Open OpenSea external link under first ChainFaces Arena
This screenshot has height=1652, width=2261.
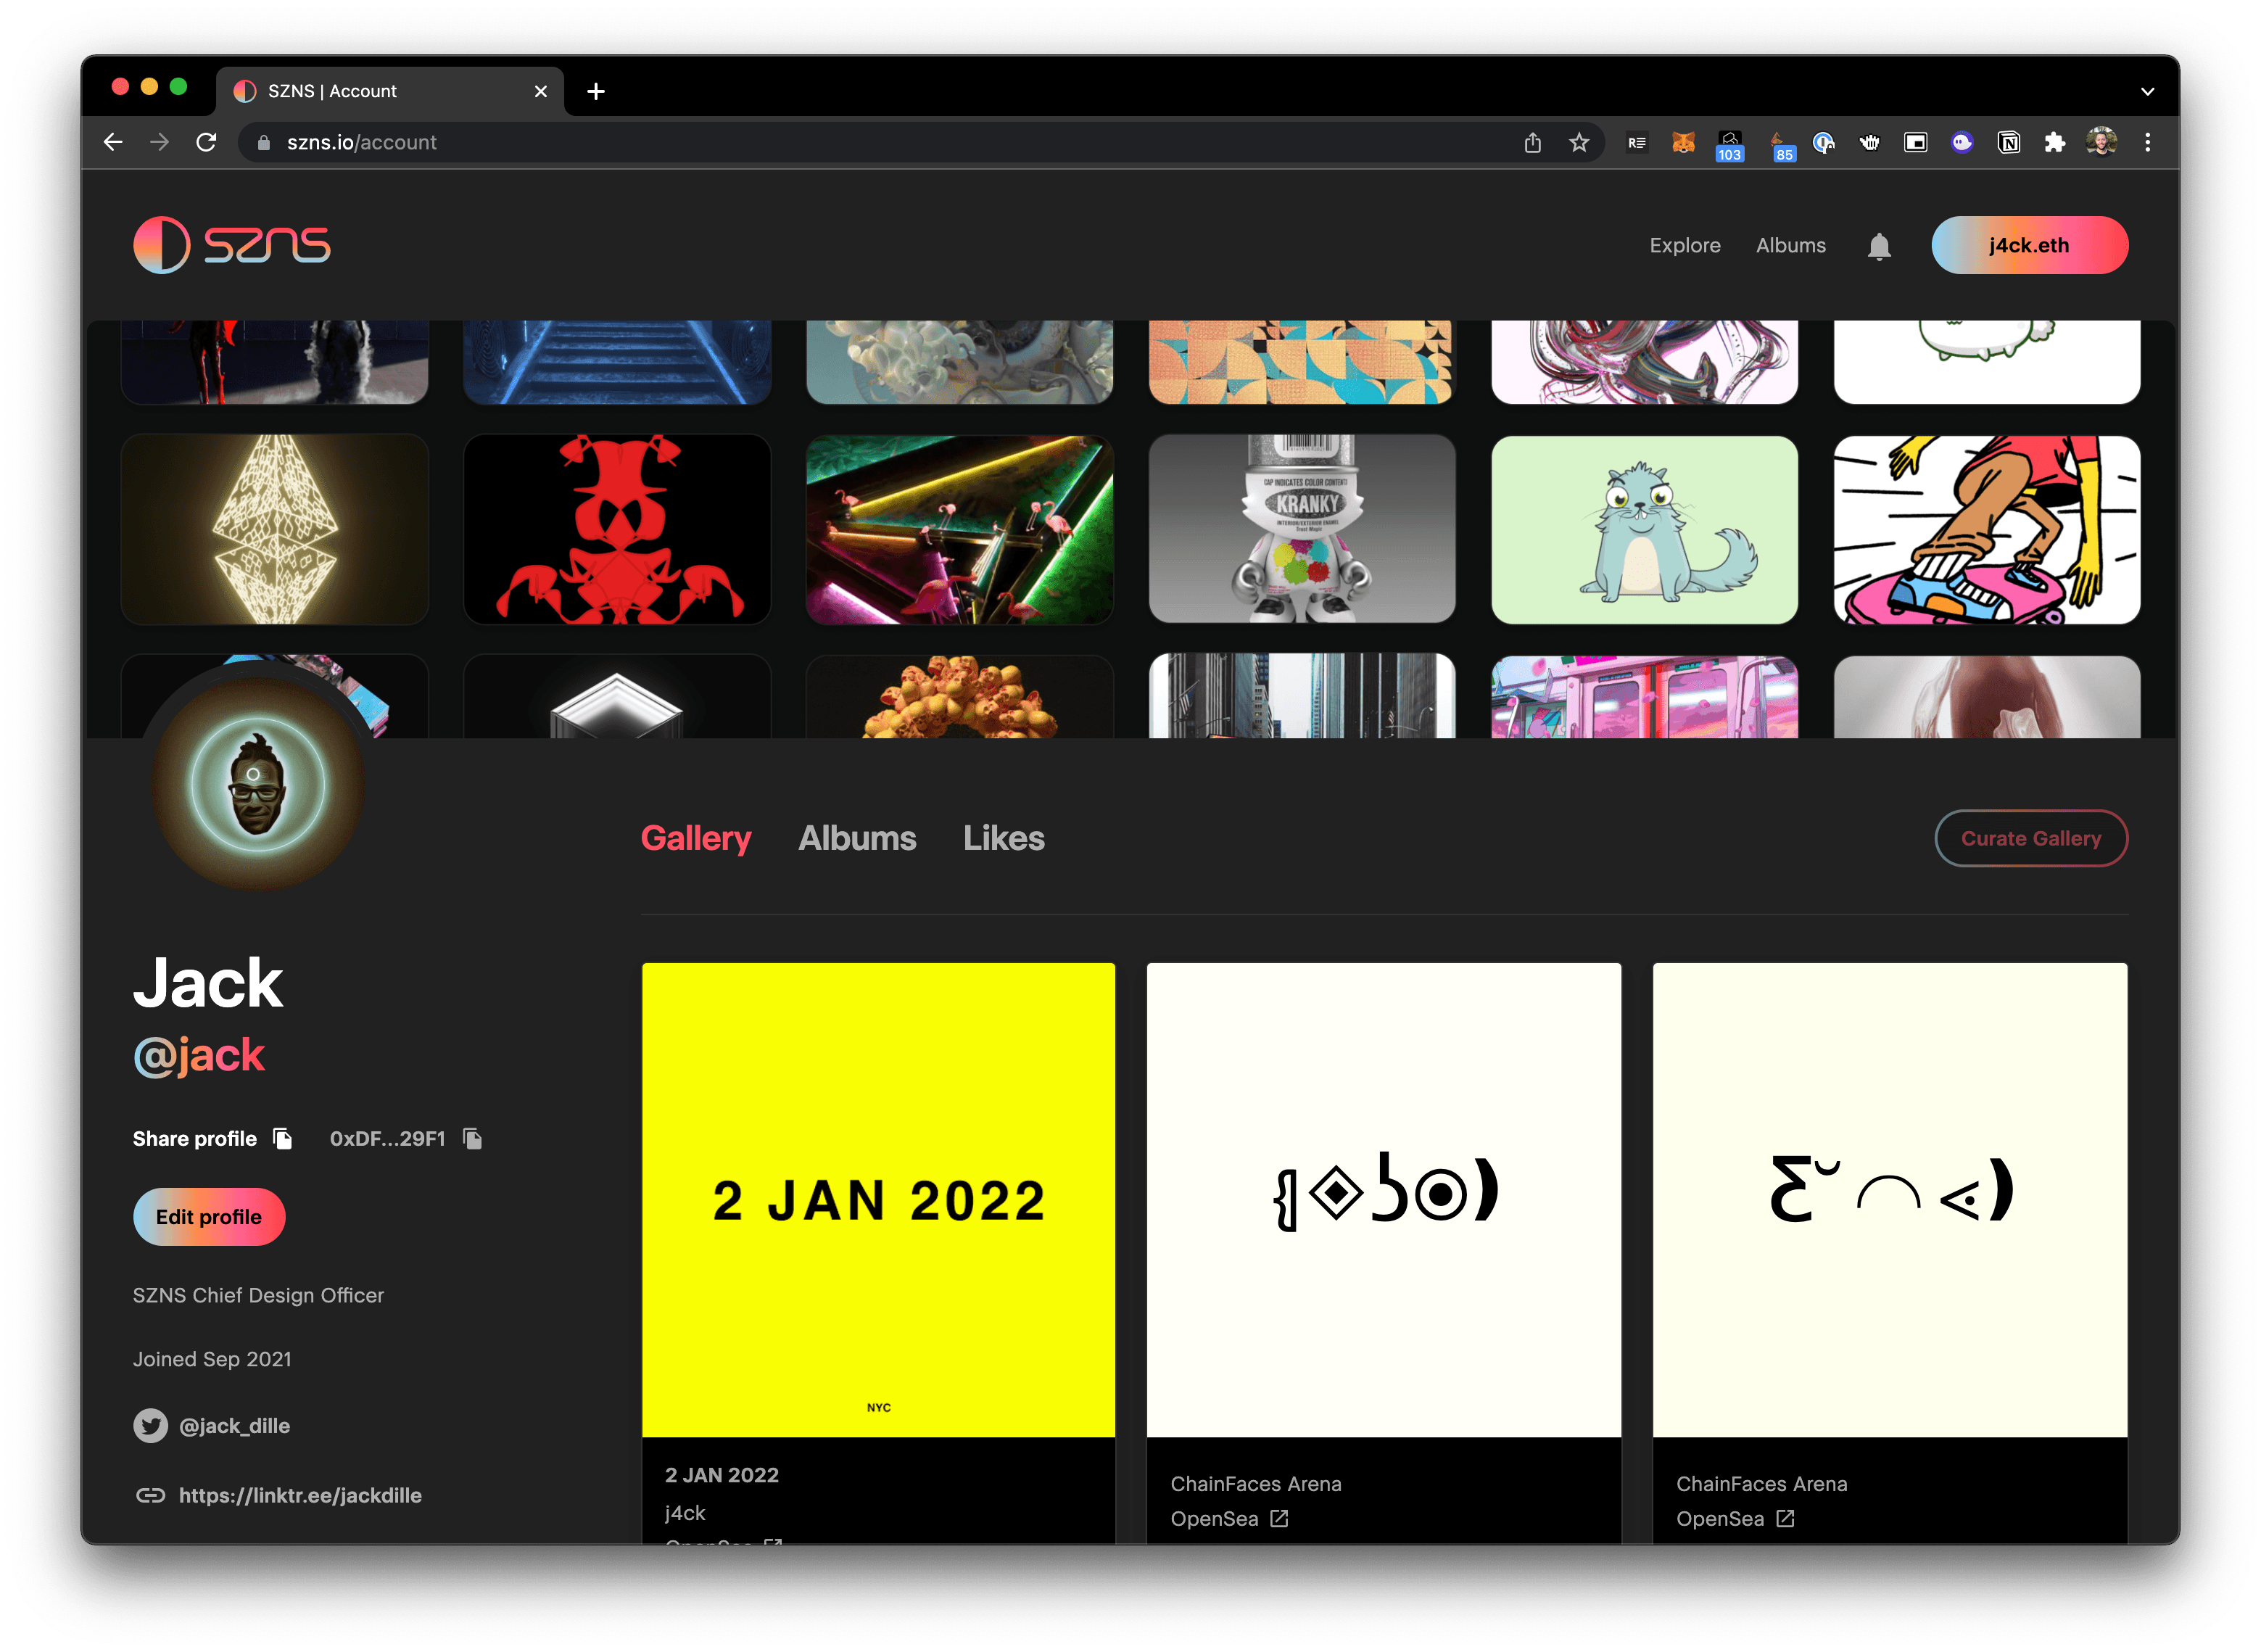[x=1279, y=1519]
